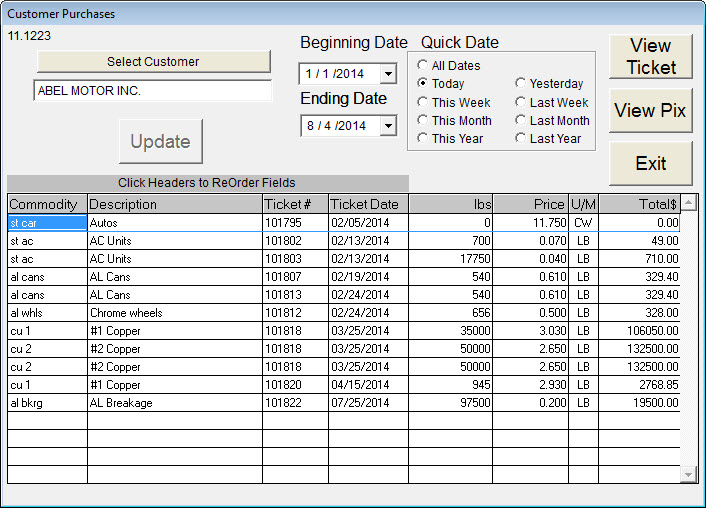
Task: Click the lbs value 656
Action: pos(451,313)
